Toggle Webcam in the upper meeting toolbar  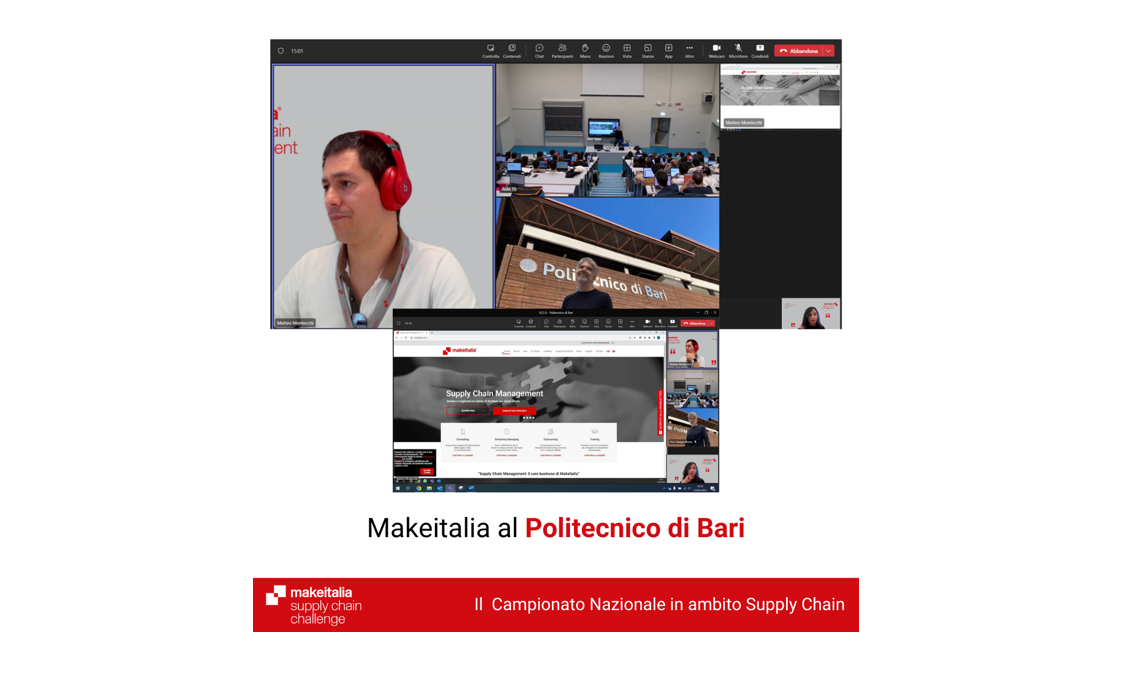[717, 51]
